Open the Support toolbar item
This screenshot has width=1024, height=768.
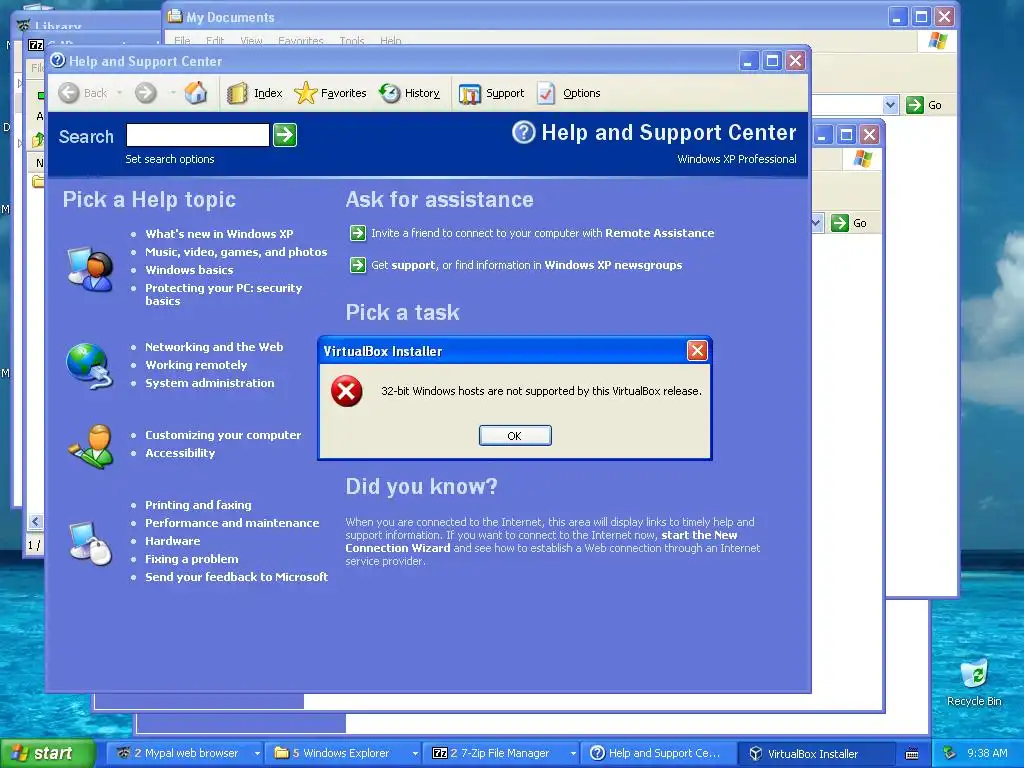[492, 93]
